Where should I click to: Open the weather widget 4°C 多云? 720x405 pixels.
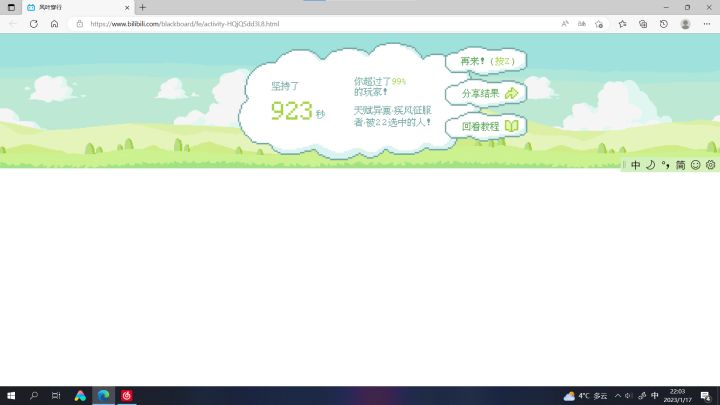pyautogui.click(x=585, y=396)
